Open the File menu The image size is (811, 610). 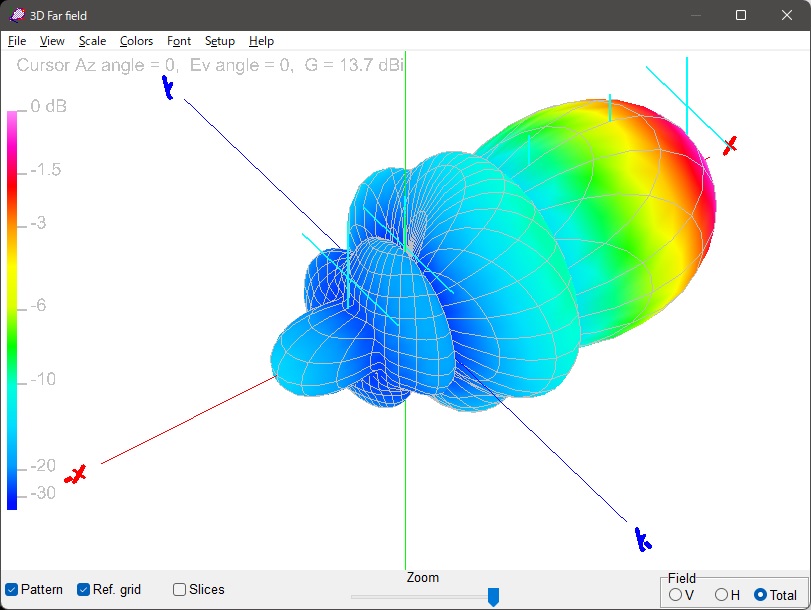[x=17, y=41]
